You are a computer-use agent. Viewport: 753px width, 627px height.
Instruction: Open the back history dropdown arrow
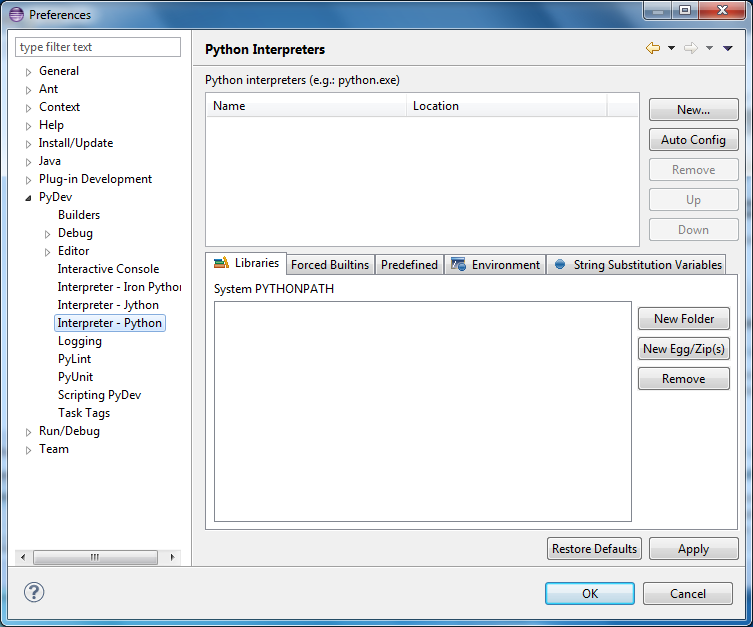(x=671, y=48)
